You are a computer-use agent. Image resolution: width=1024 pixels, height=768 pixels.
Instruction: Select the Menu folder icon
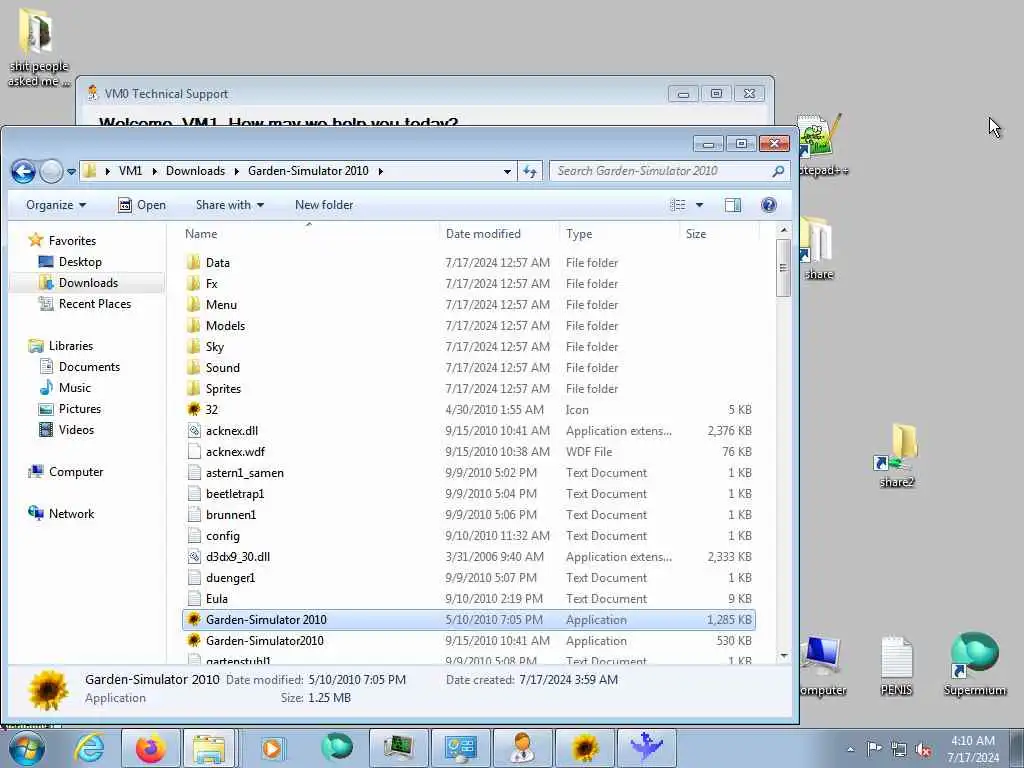tap(193, 304)
